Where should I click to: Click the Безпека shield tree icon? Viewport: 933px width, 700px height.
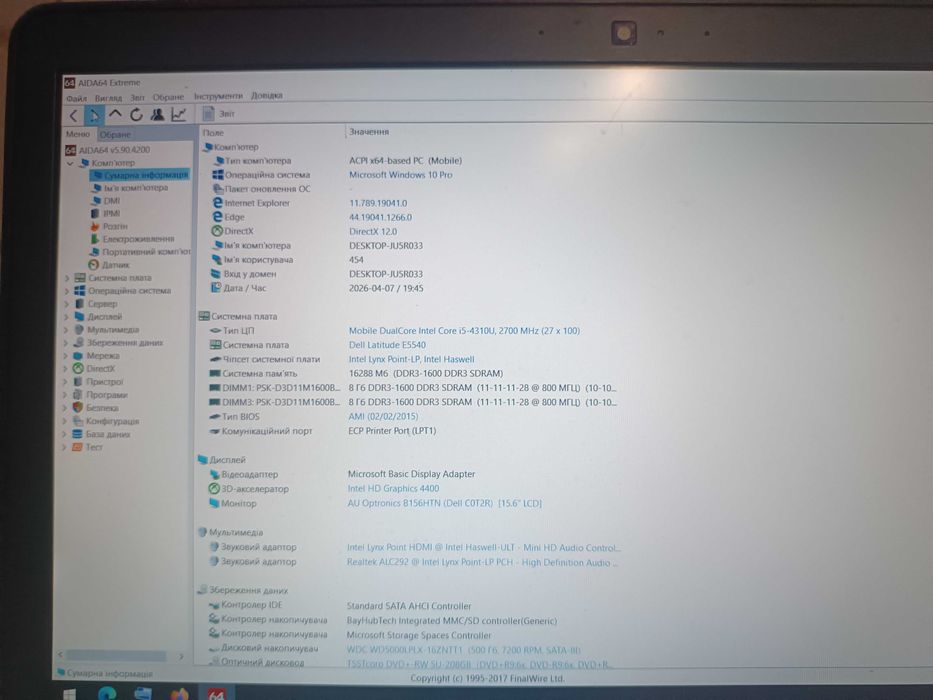tap(77, 408)
